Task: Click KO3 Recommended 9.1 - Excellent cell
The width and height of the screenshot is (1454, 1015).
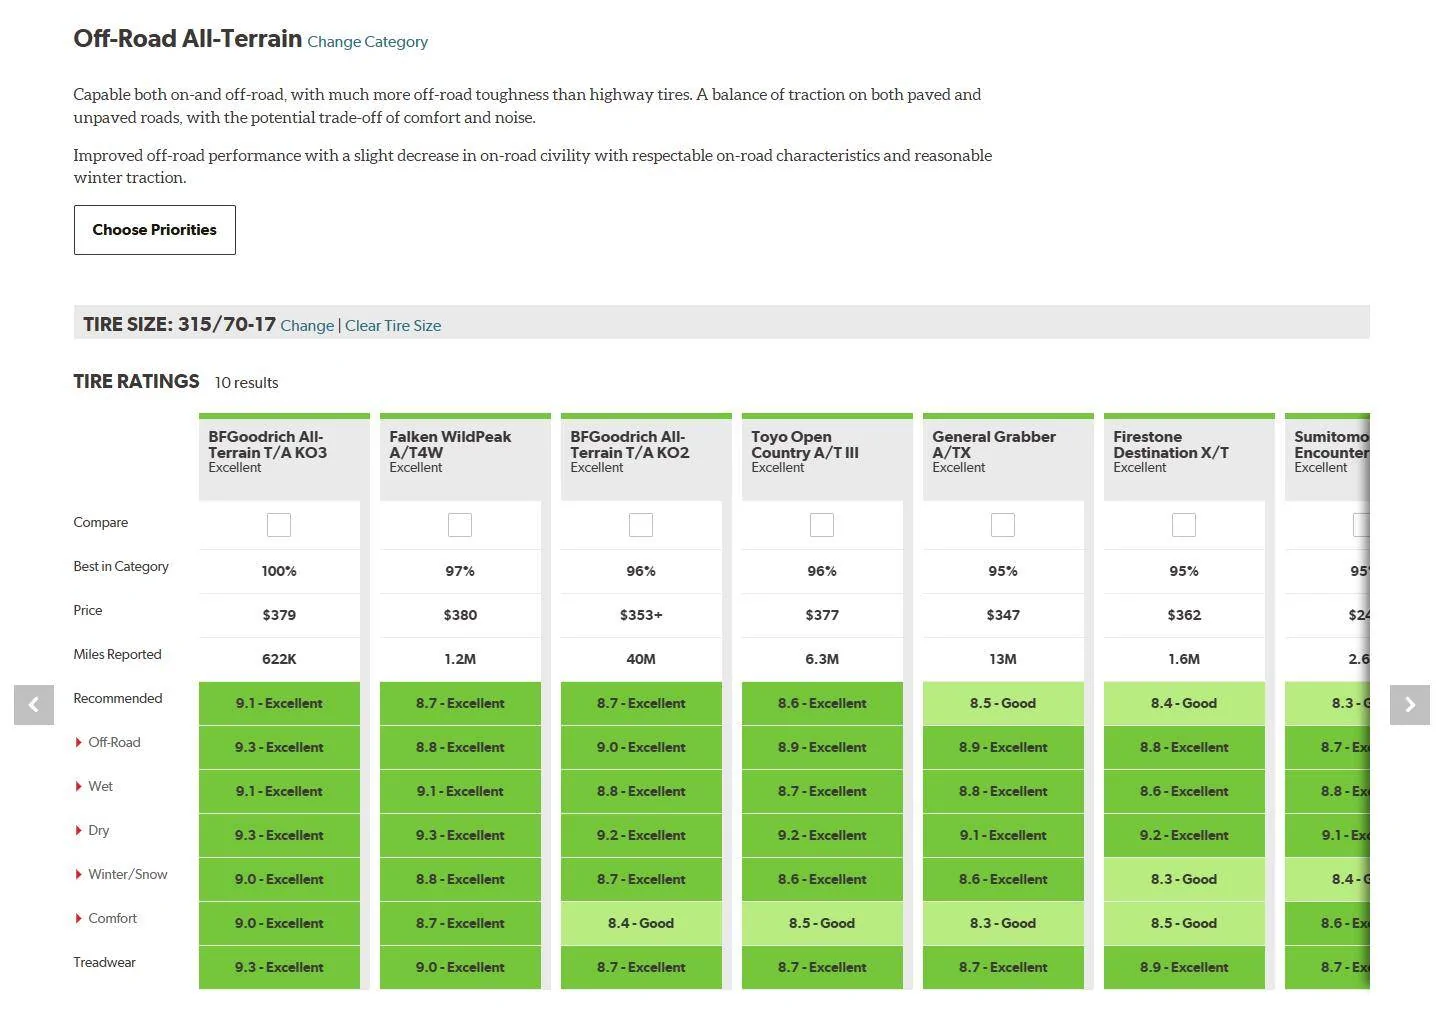Action: pos(279,703)
